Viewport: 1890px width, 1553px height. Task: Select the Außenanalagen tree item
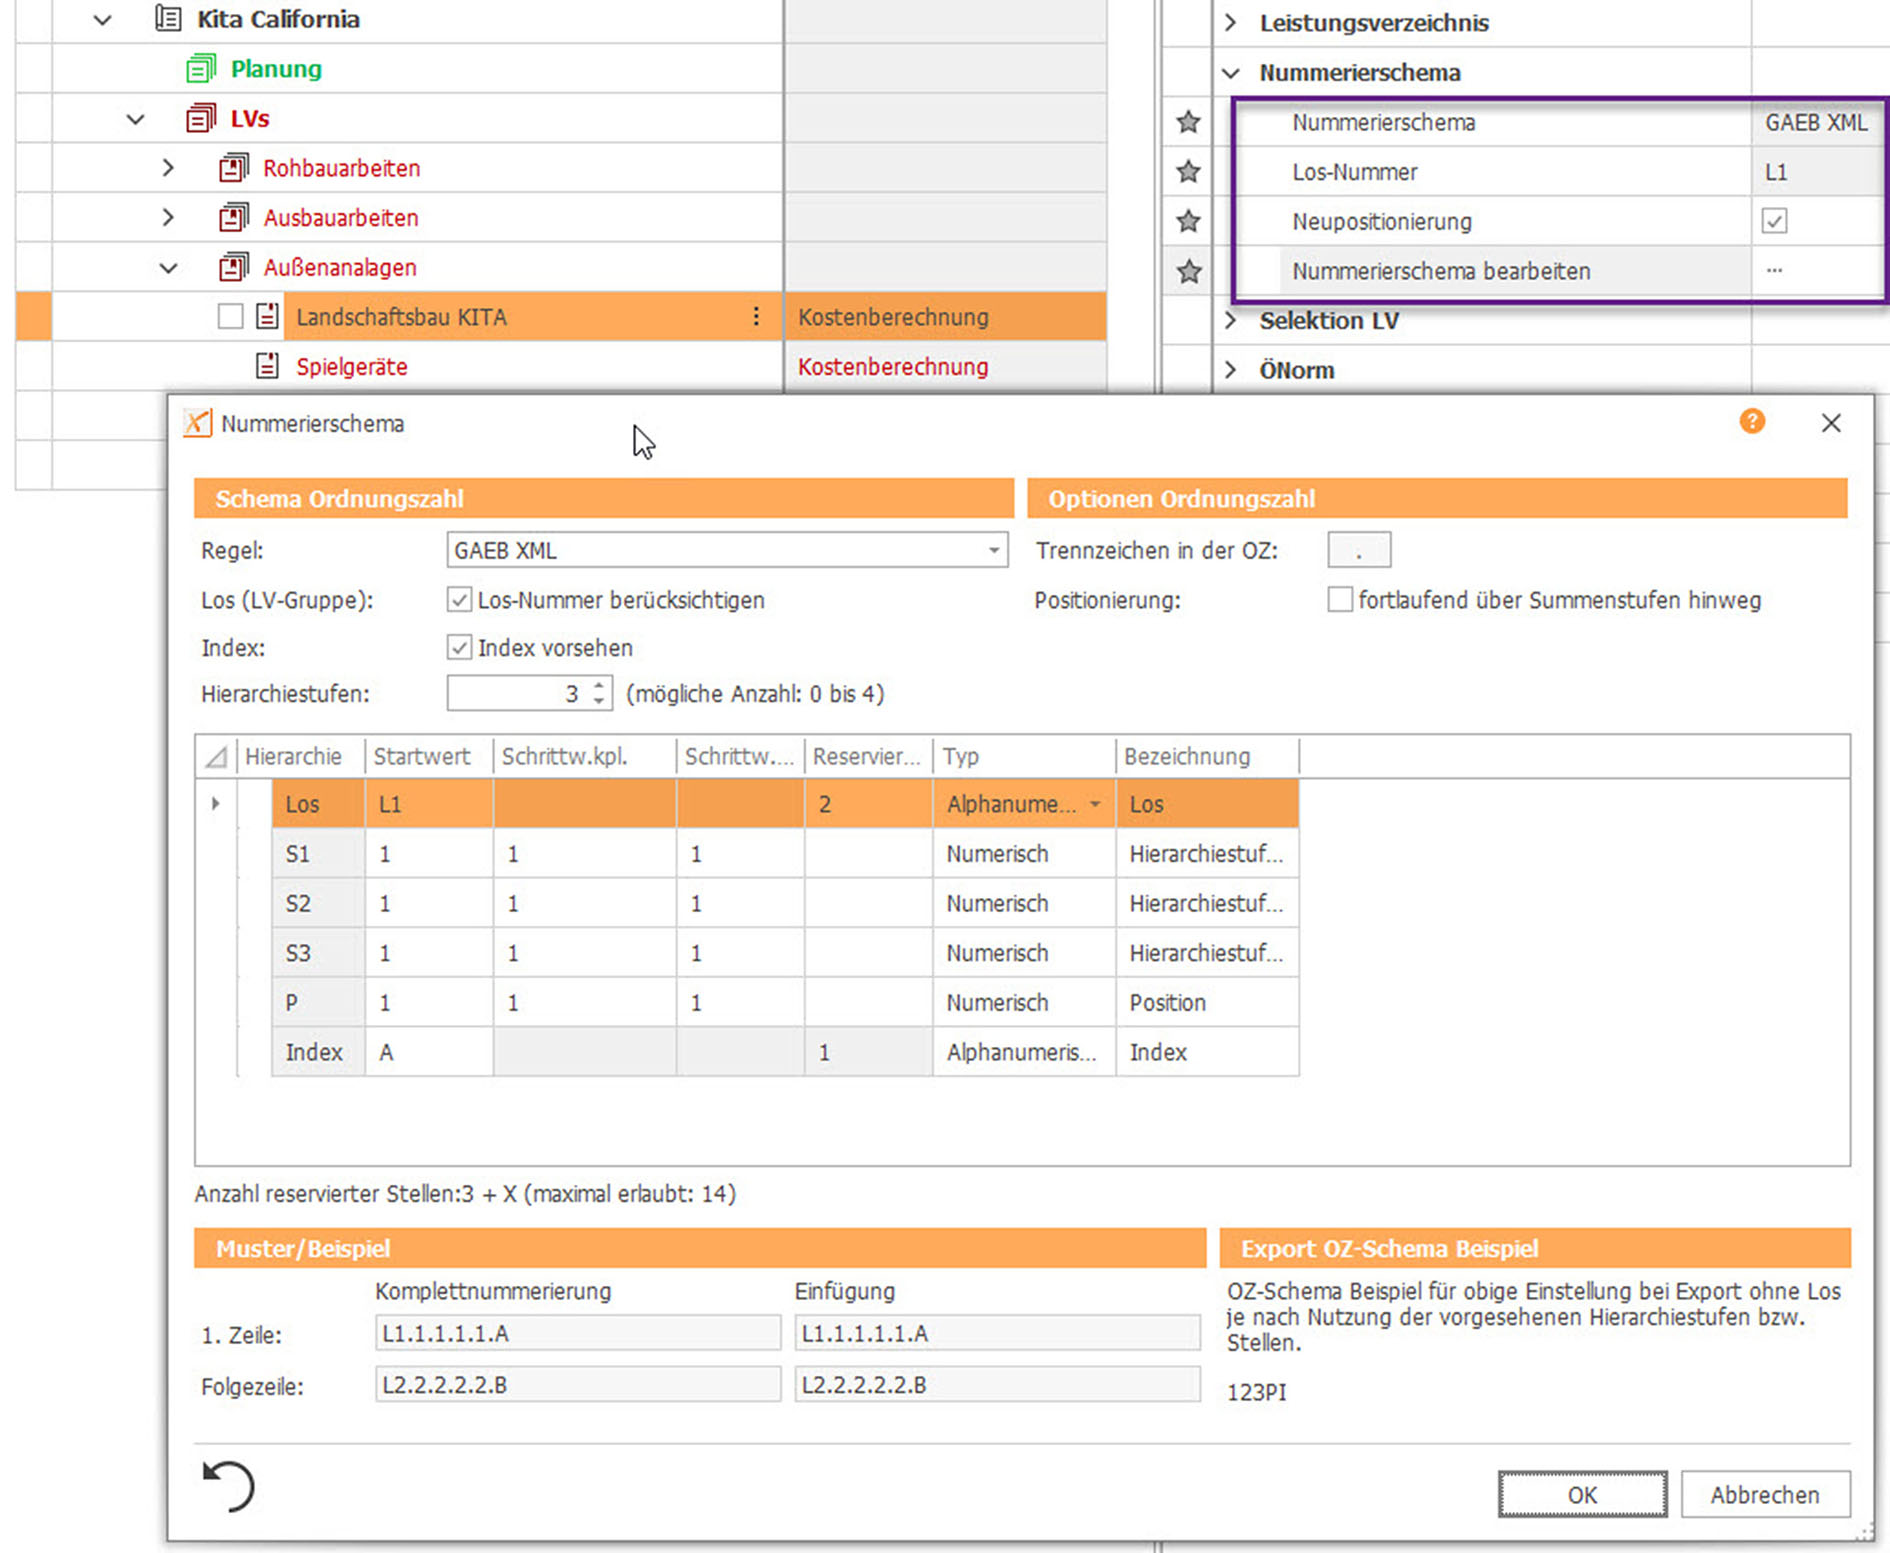pos(340,268)
